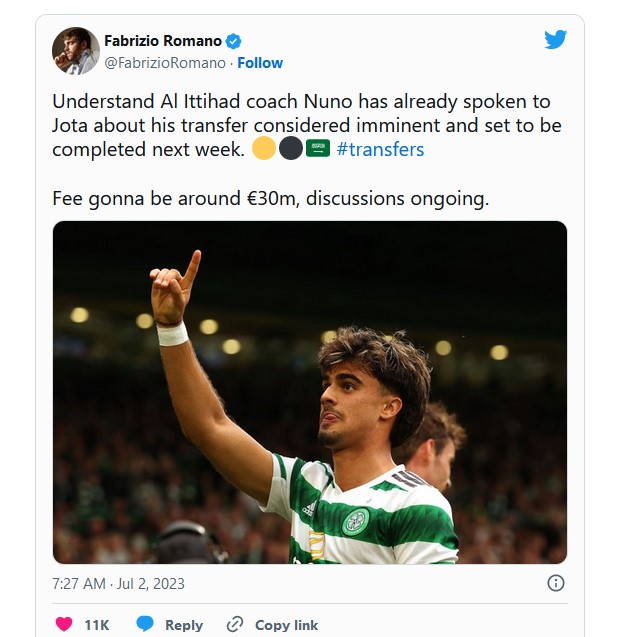Image resolution: width=632 pixels, height=637 pixels.
Task: Open Fabrizio Romano's profile avatar
Action: coord(76,51)
